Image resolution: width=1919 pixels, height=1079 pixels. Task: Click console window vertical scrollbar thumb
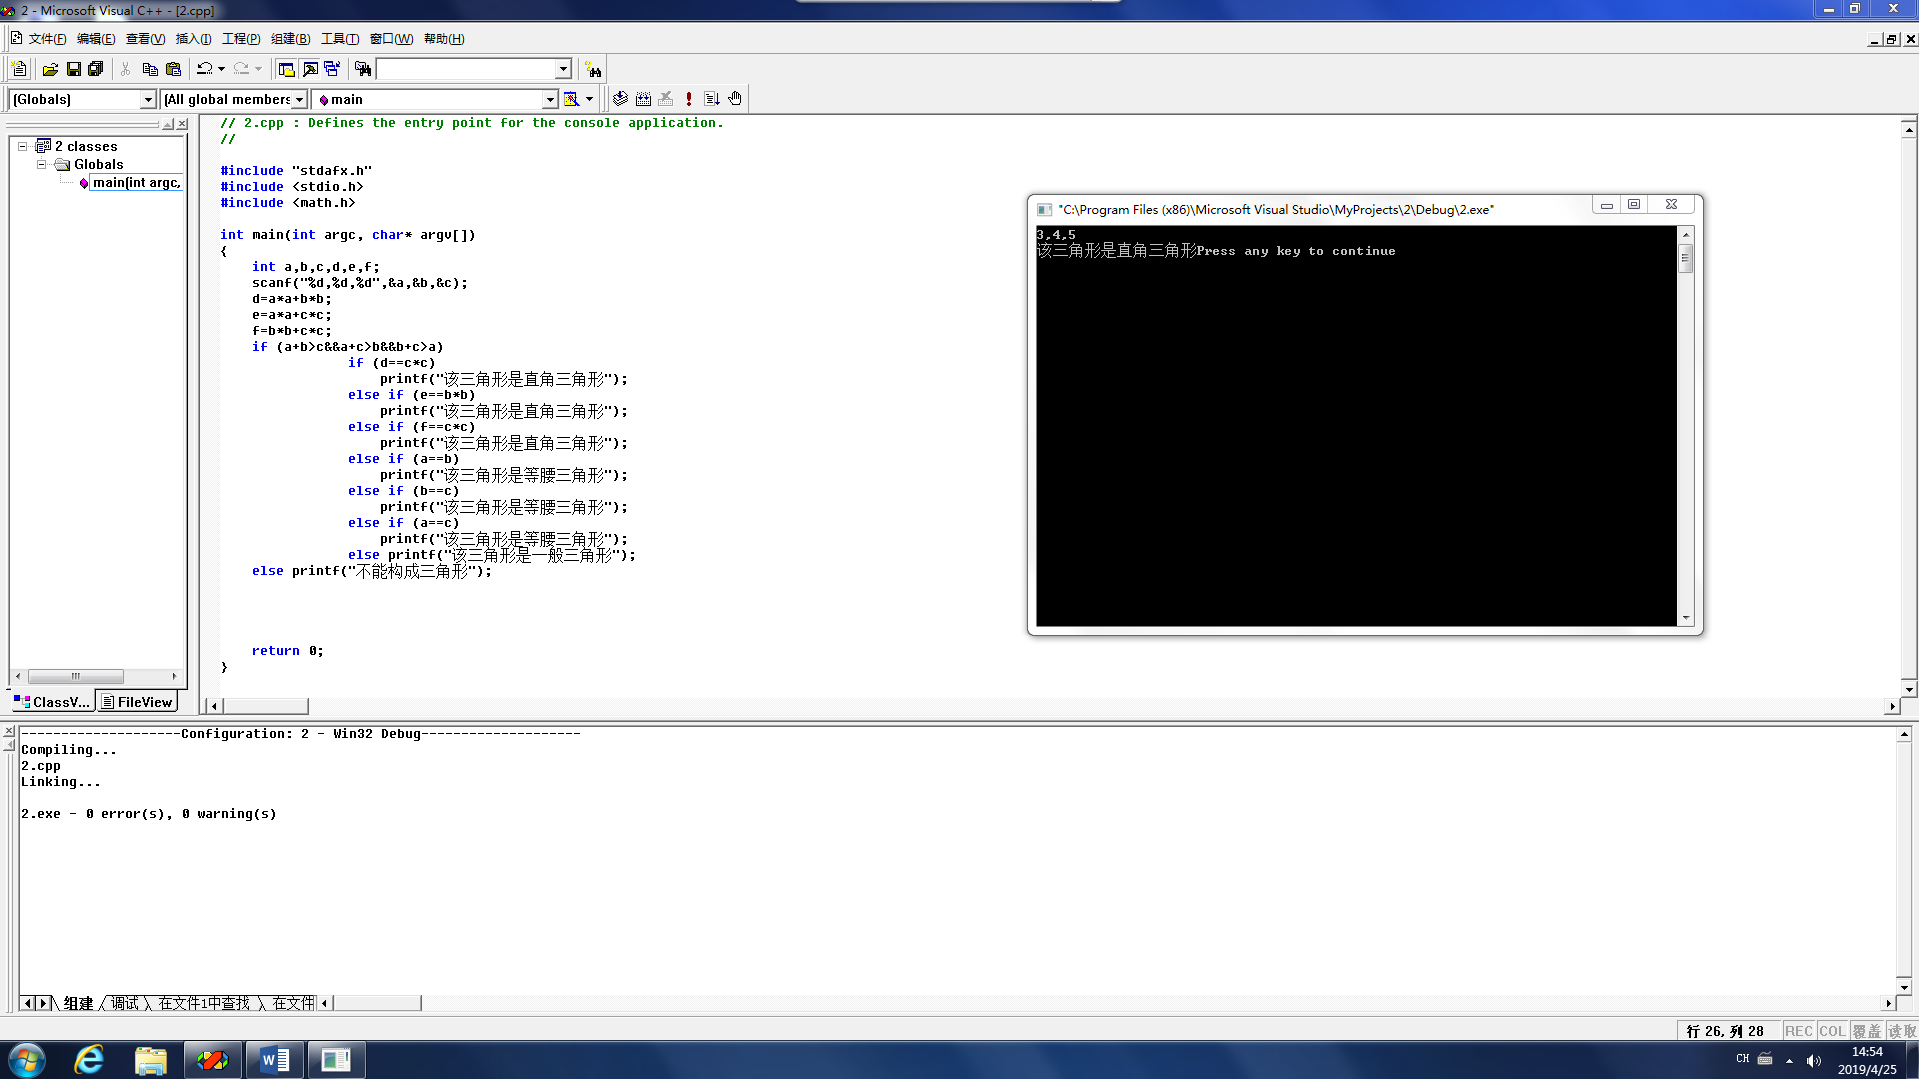[1686, 258]
